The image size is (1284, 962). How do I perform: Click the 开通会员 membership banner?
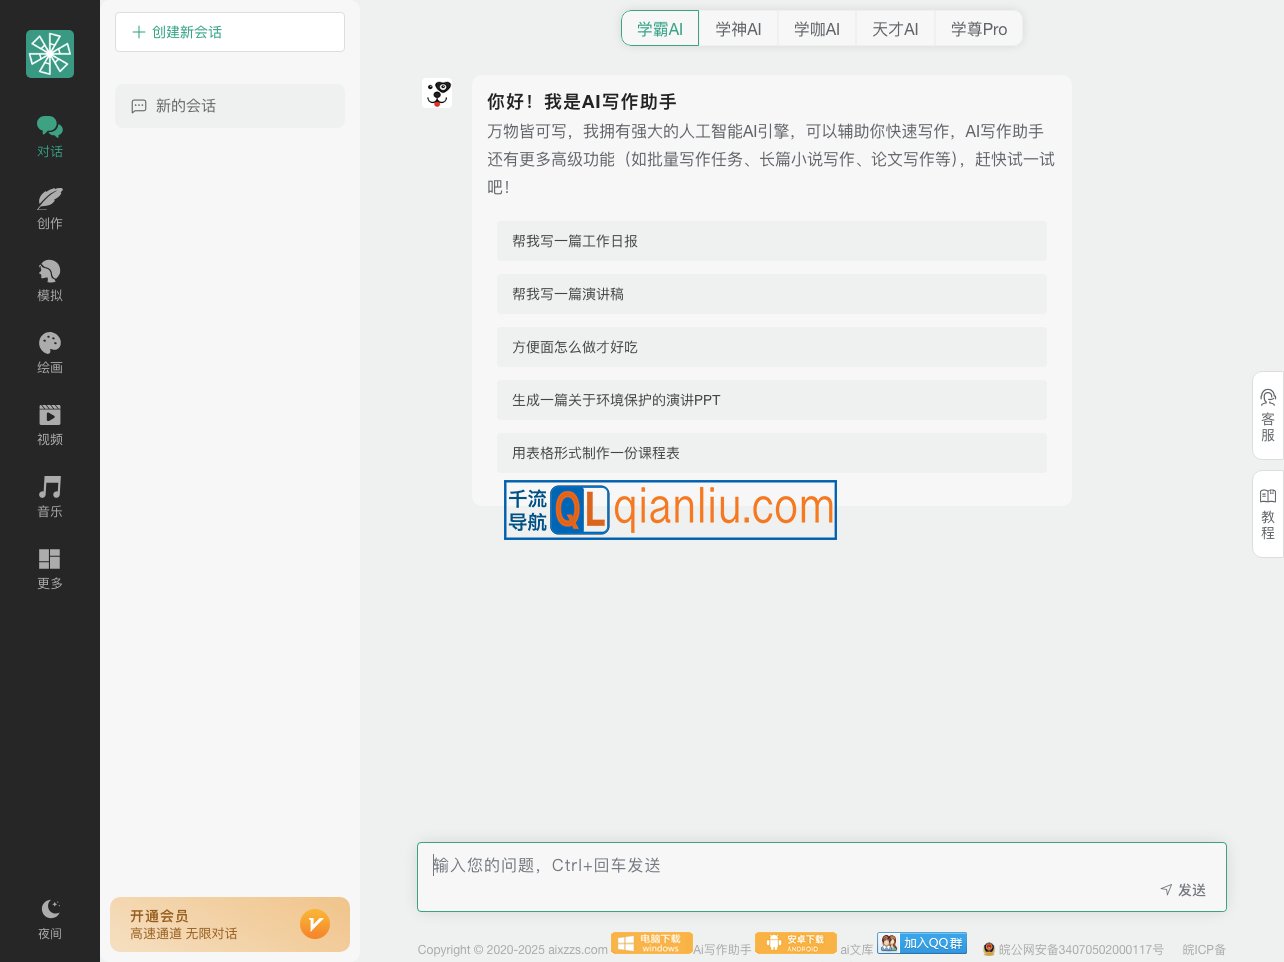(x=230, y=924)
